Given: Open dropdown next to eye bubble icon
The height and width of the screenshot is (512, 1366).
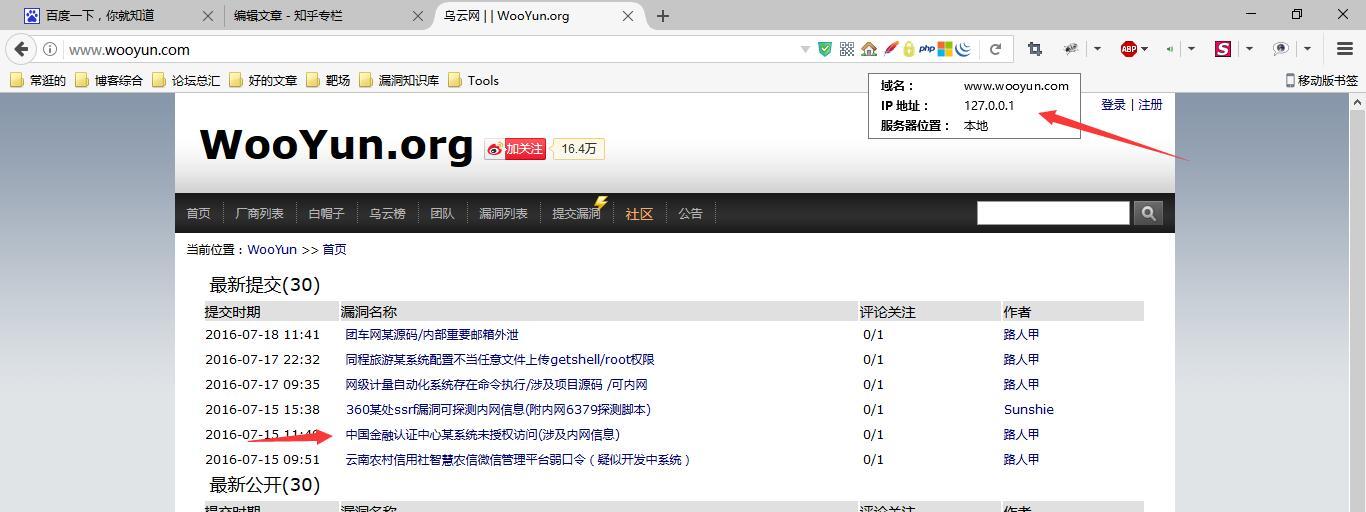Looking at the screenshot, I should [x=1306, y=48].
